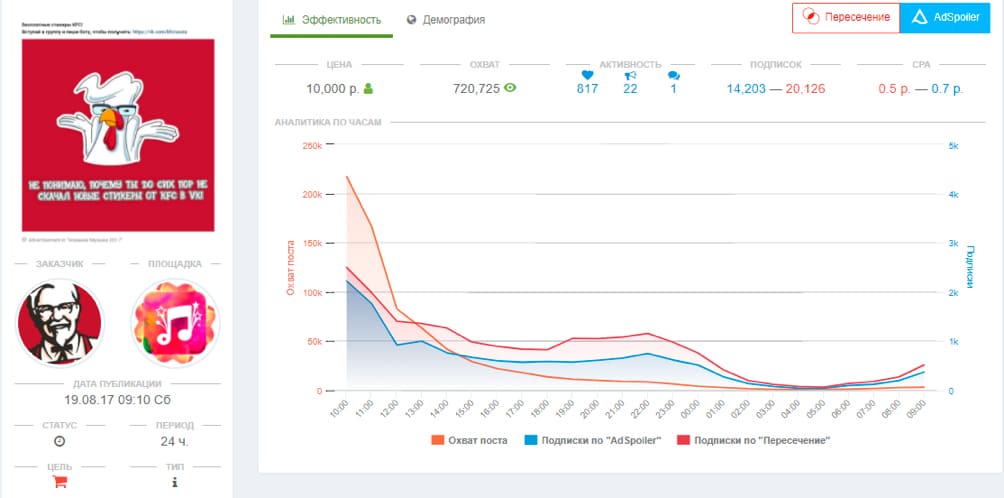
Task: Click the 14,203 subscriptions value
Action: (x=747, y=89)
